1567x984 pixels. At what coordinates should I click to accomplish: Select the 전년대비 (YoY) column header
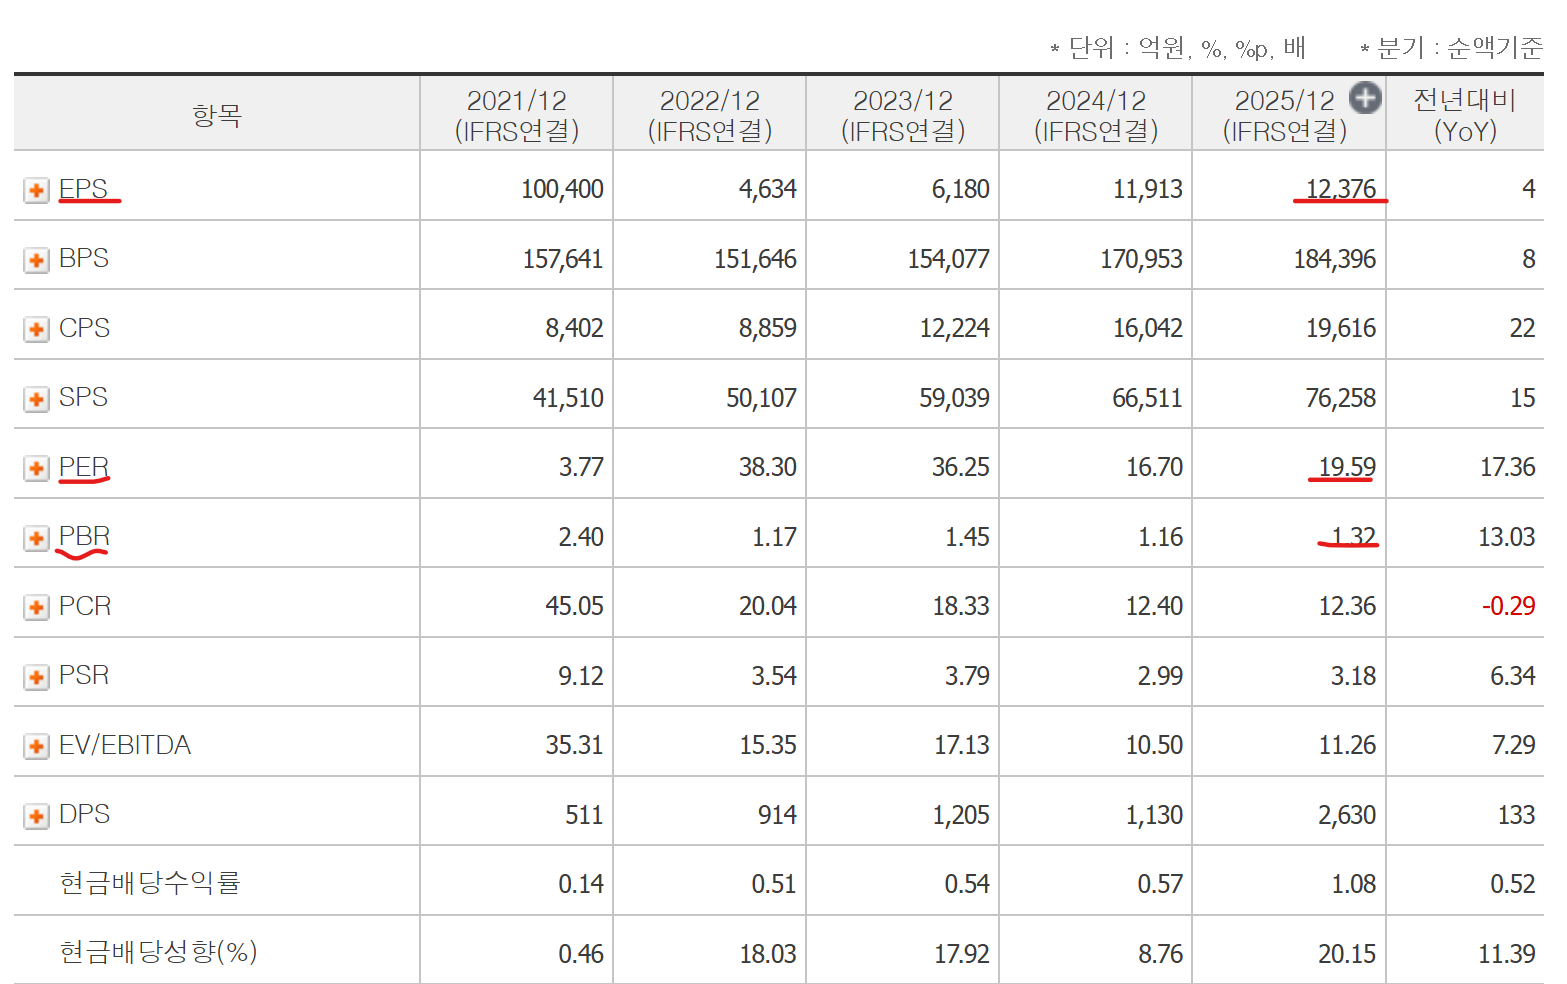click(x=1465, y=115)
